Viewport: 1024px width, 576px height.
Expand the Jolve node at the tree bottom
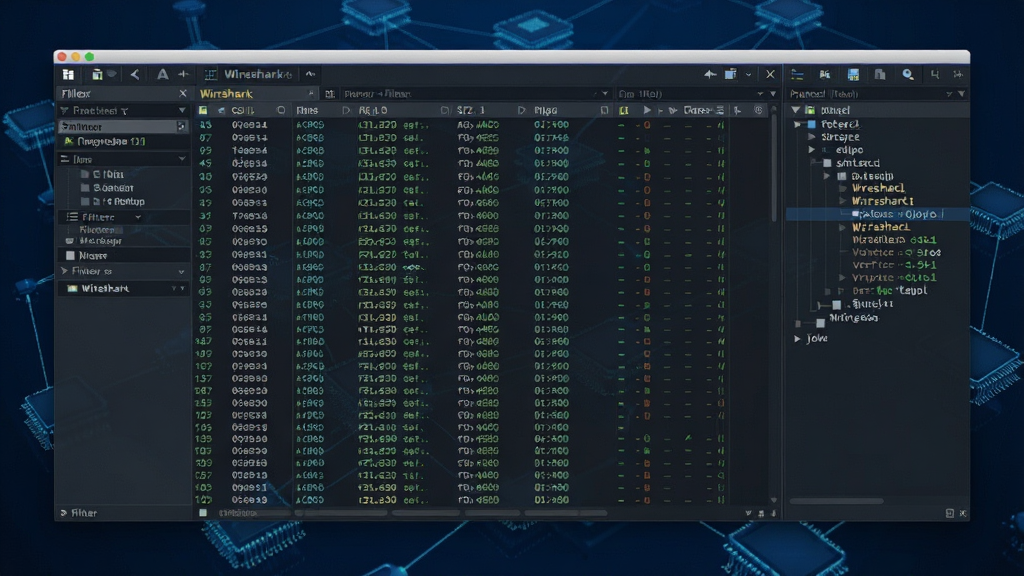(797, 338)
